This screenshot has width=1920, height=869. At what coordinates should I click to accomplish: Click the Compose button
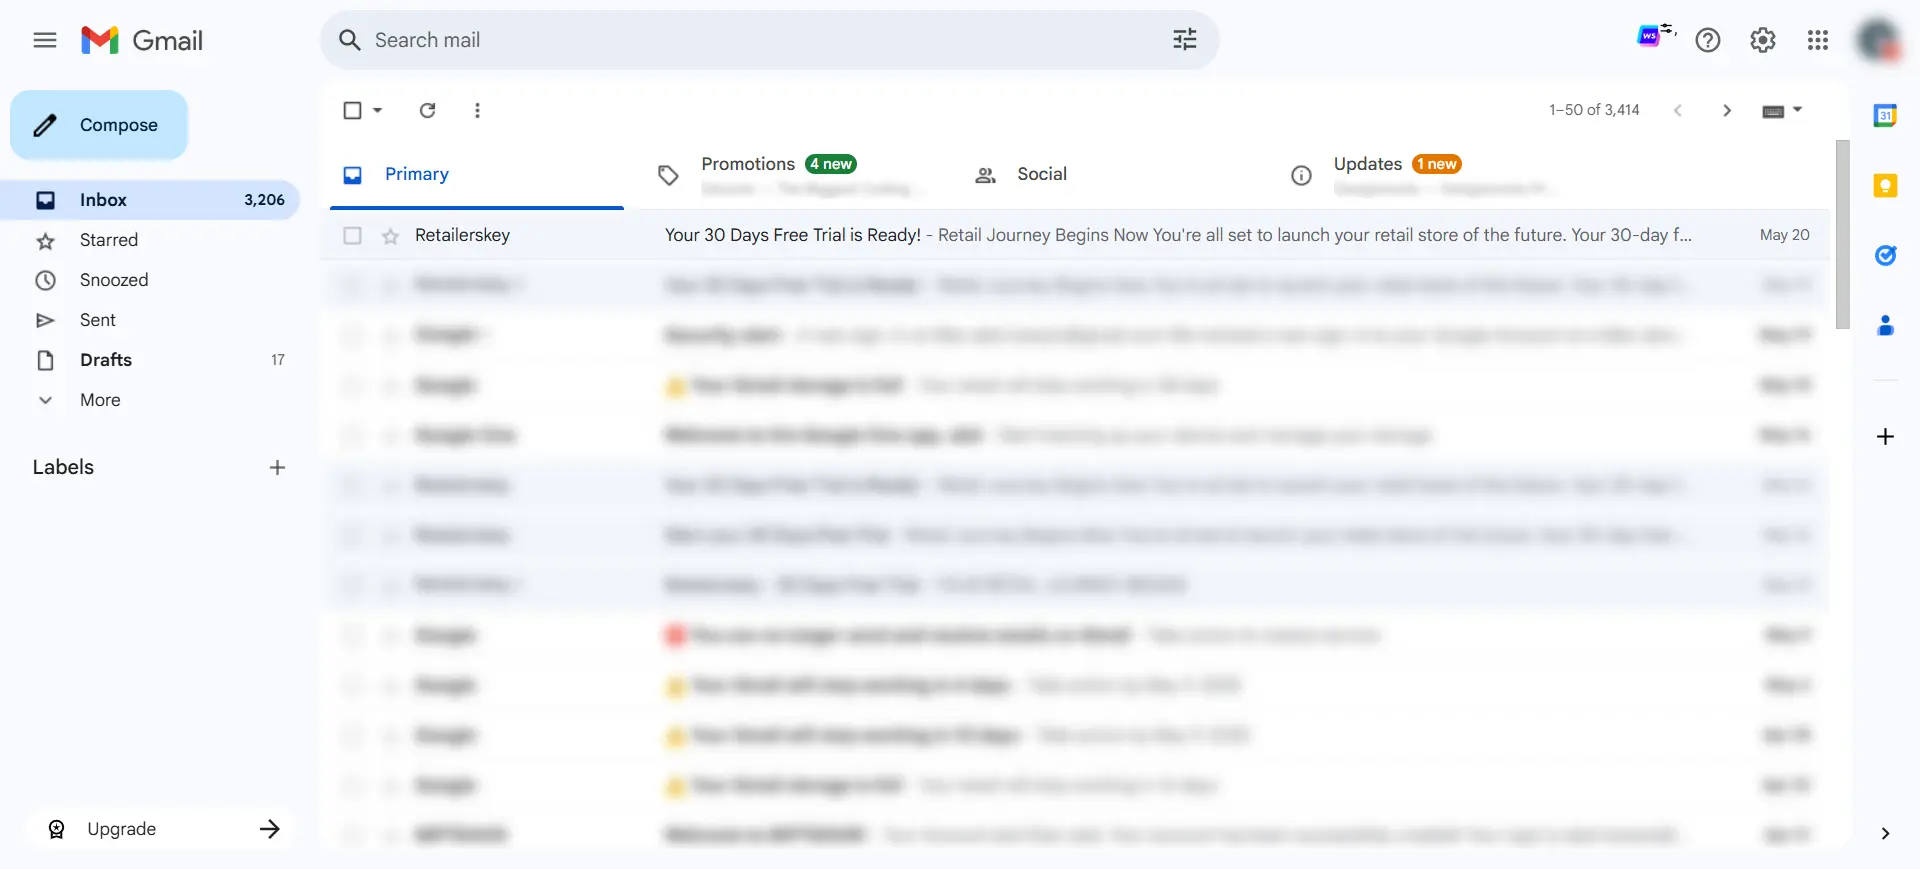pos(99,125)
